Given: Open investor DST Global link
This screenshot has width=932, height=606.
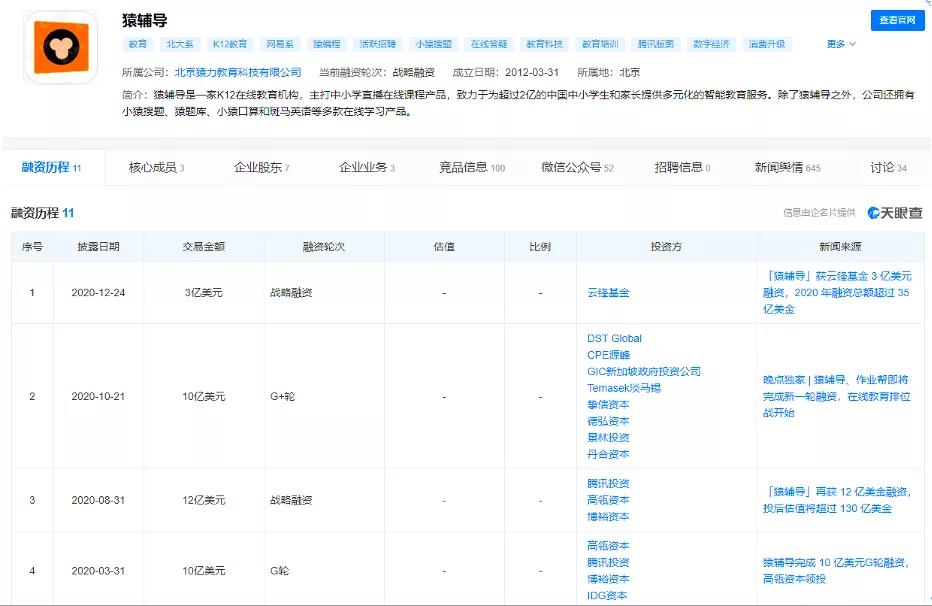Looking at the screenshot, I should [615, 338].
